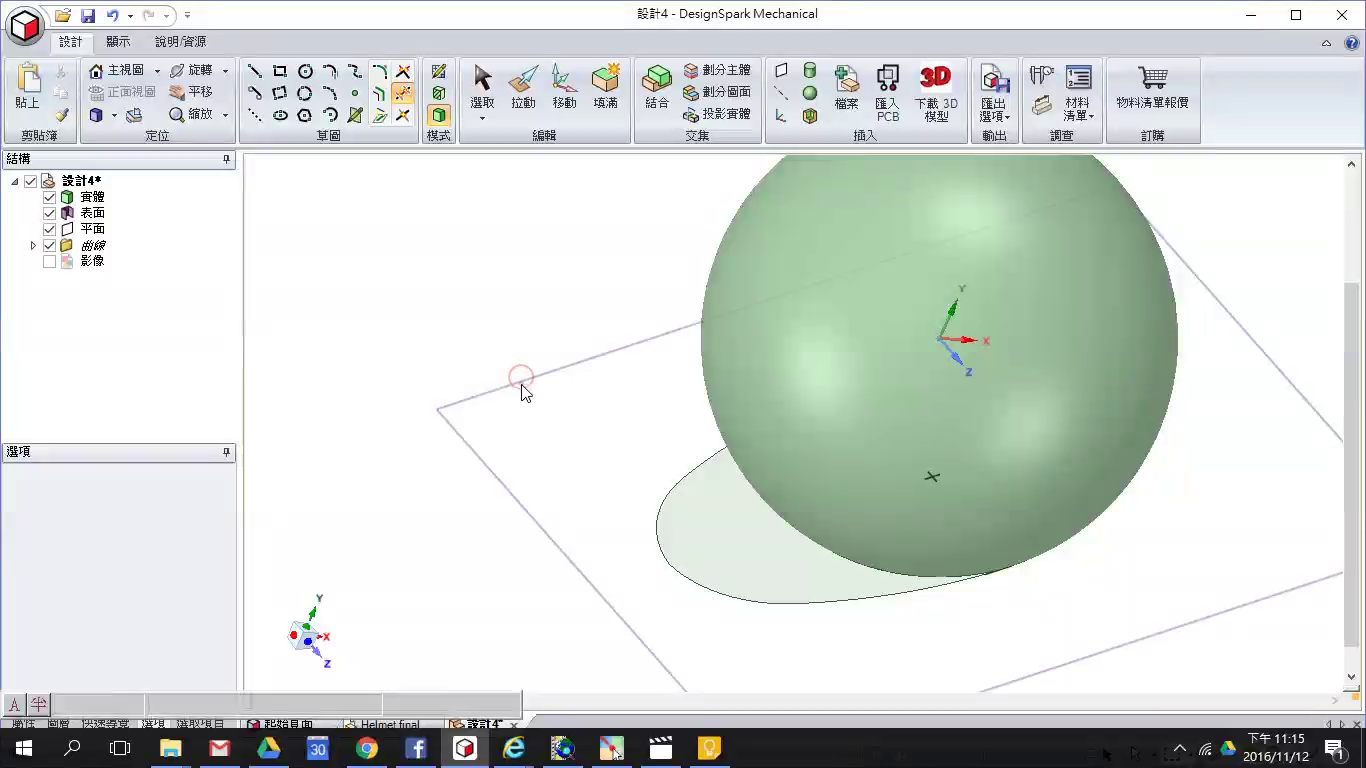Toggle the 設計4* root checkbox

pos(30,181)
